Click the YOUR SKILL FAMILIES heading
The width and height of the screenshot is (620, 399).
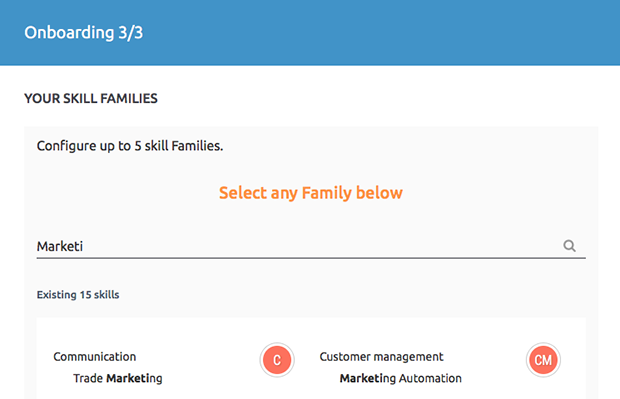pos(91,98)
